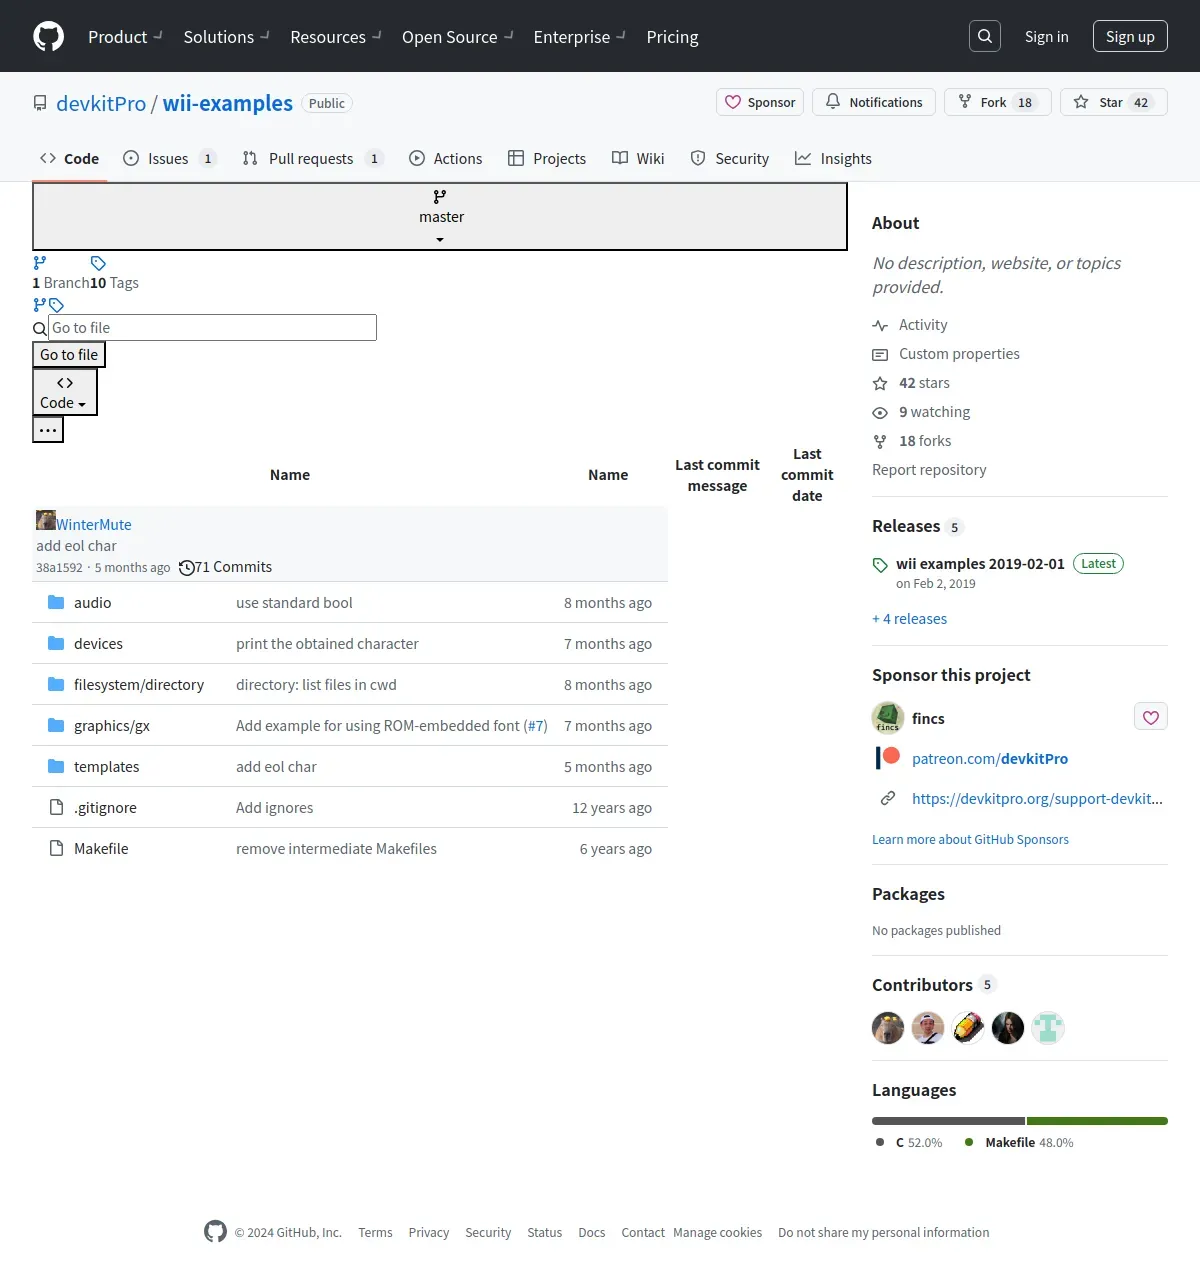Click the Pricing link
This screenshot has width=1200, height=1284.
(x=672, y=36)
